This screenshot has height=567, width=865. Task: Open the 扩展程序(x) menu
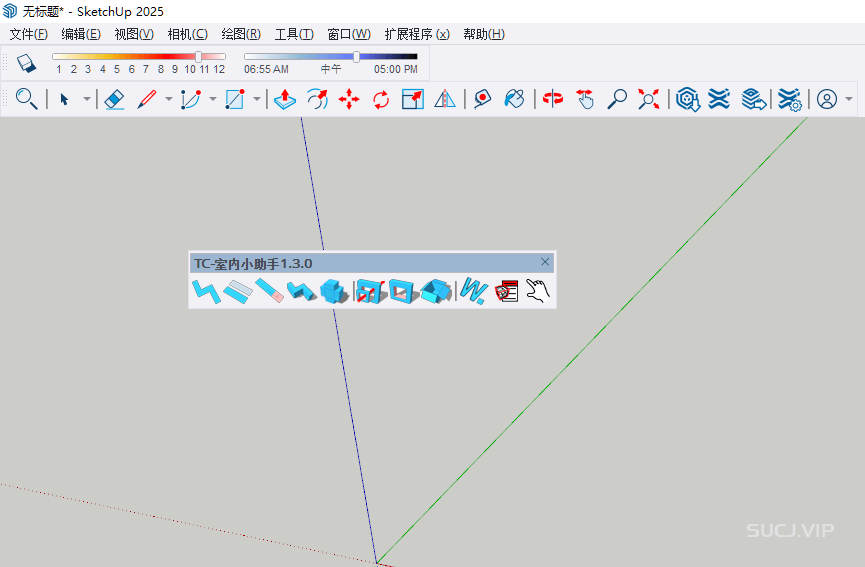pos(417,34)
